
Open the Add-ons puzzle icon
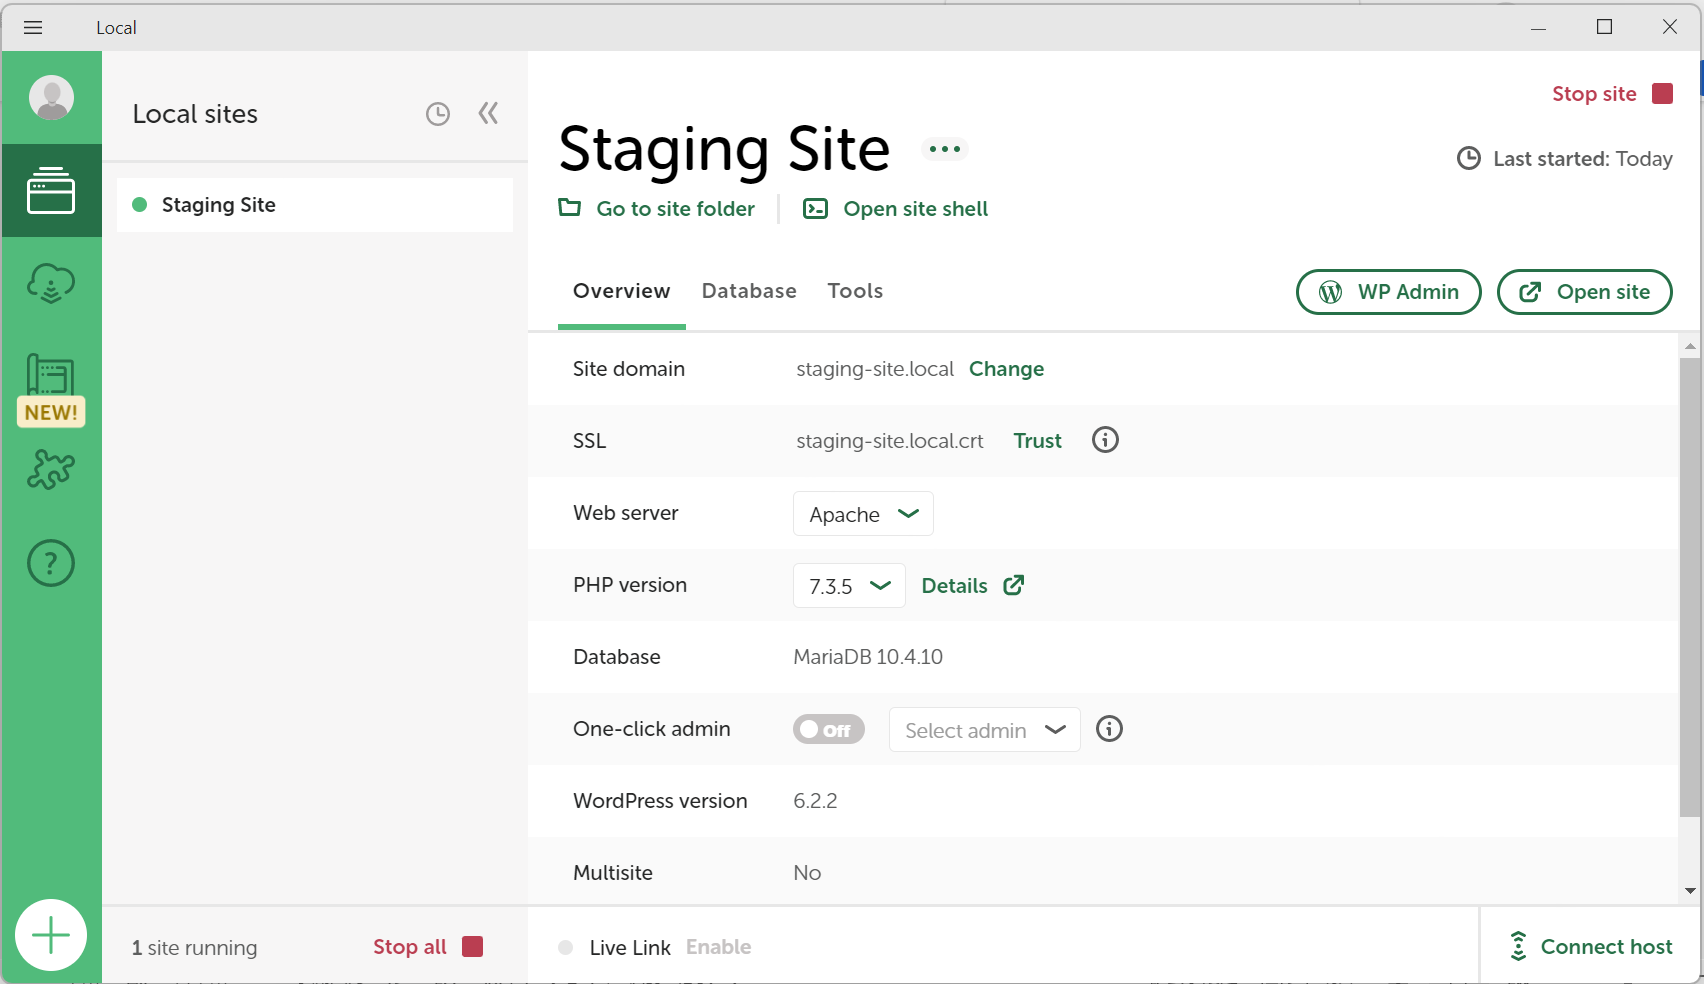point(51,469)
